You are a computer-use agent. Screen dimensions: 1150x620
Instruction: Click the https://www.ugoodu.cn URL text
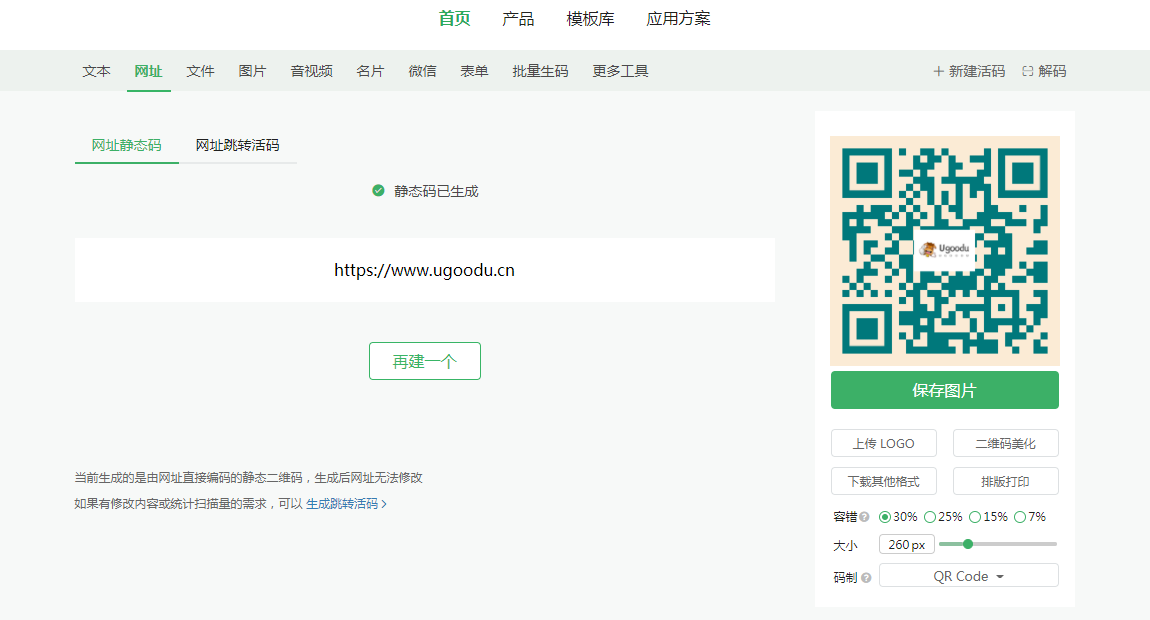[425, 270]
